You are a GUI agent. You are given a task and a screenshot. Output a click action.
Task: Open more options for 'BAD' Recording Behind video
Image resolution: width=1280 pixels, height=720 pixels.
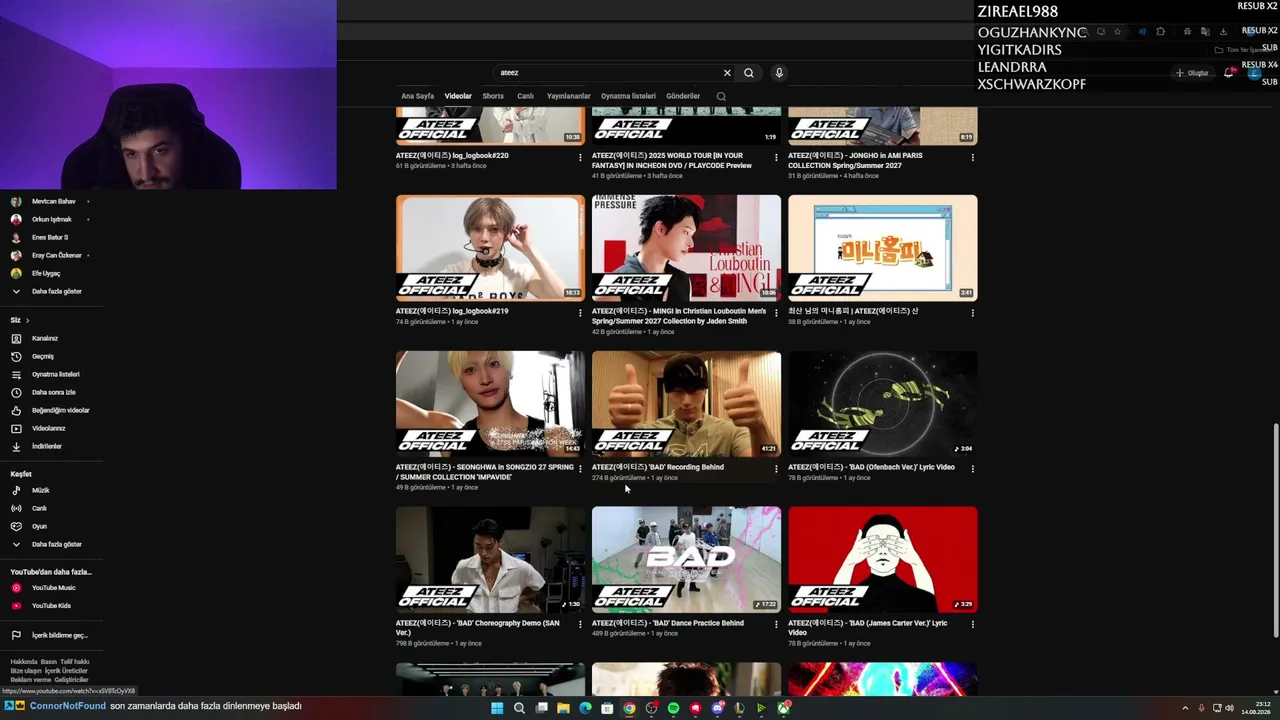[776, 468]
